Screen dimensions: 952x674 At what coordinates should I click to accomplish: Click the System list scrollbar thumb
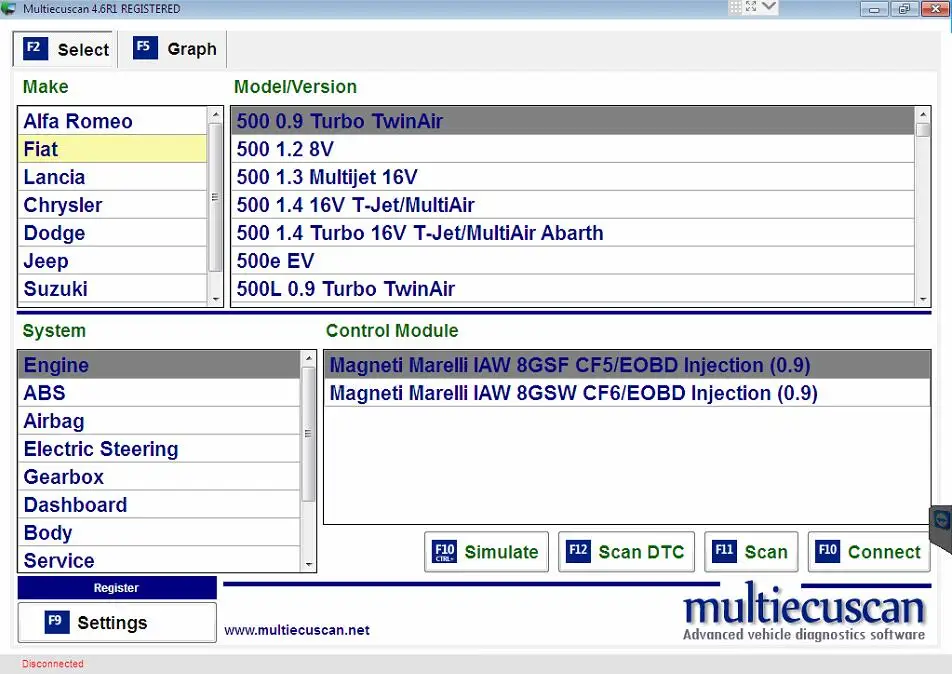pyautogui.click(x=308, y=434)
